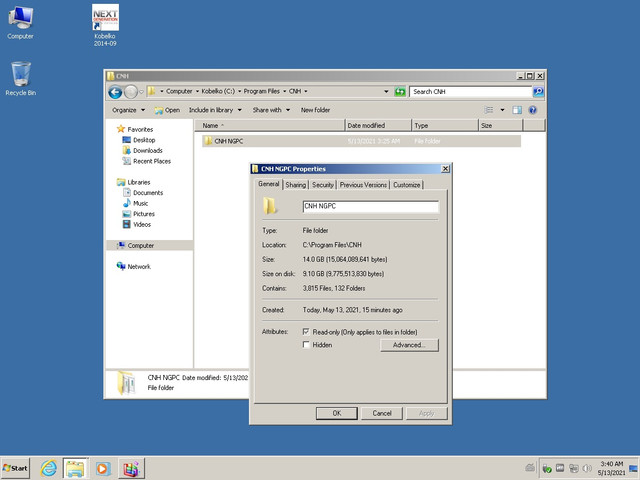Click the taskbar clock showing 3:40 AM

611,468
